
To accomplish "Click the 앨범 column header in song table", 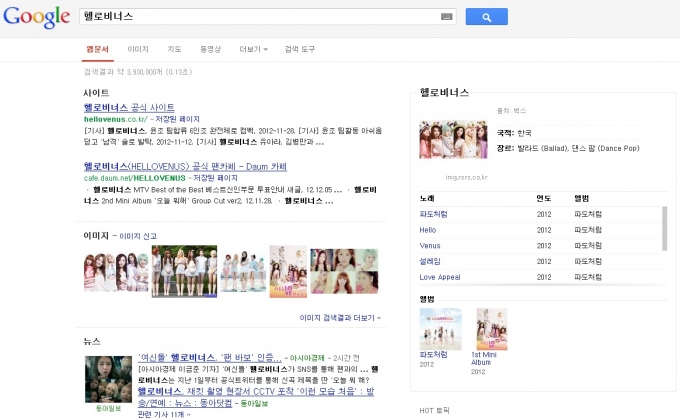I will pyautogui.click(x=582, y=198).
